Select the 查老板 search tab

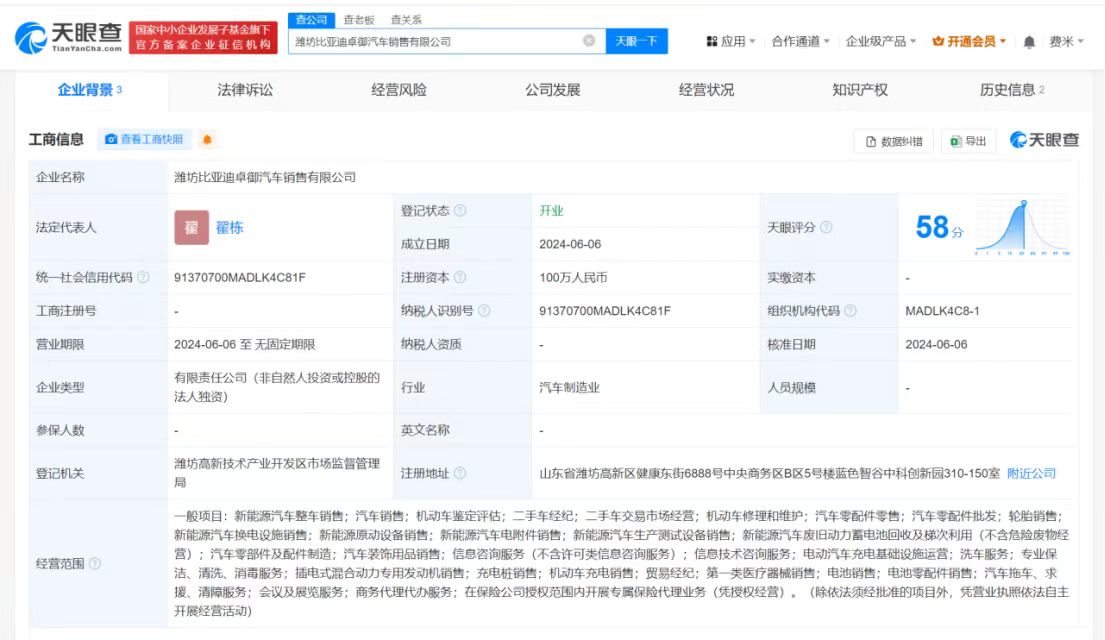tap(359, 20)
